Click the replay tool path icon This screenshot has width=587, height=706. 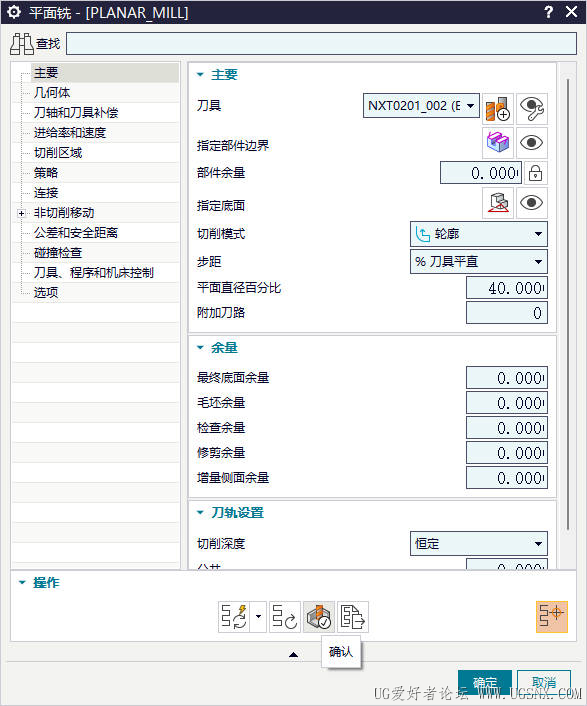[284, 617]
